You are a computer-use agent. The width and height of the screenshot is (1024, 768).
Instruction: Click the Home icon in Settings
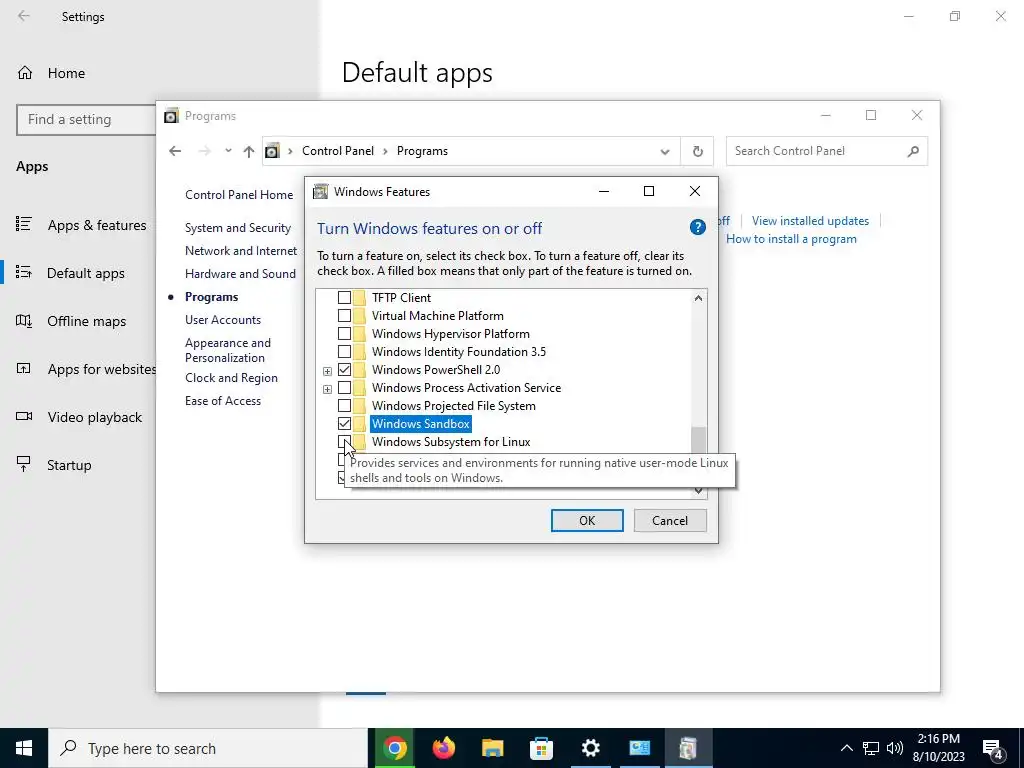point(25,72)
